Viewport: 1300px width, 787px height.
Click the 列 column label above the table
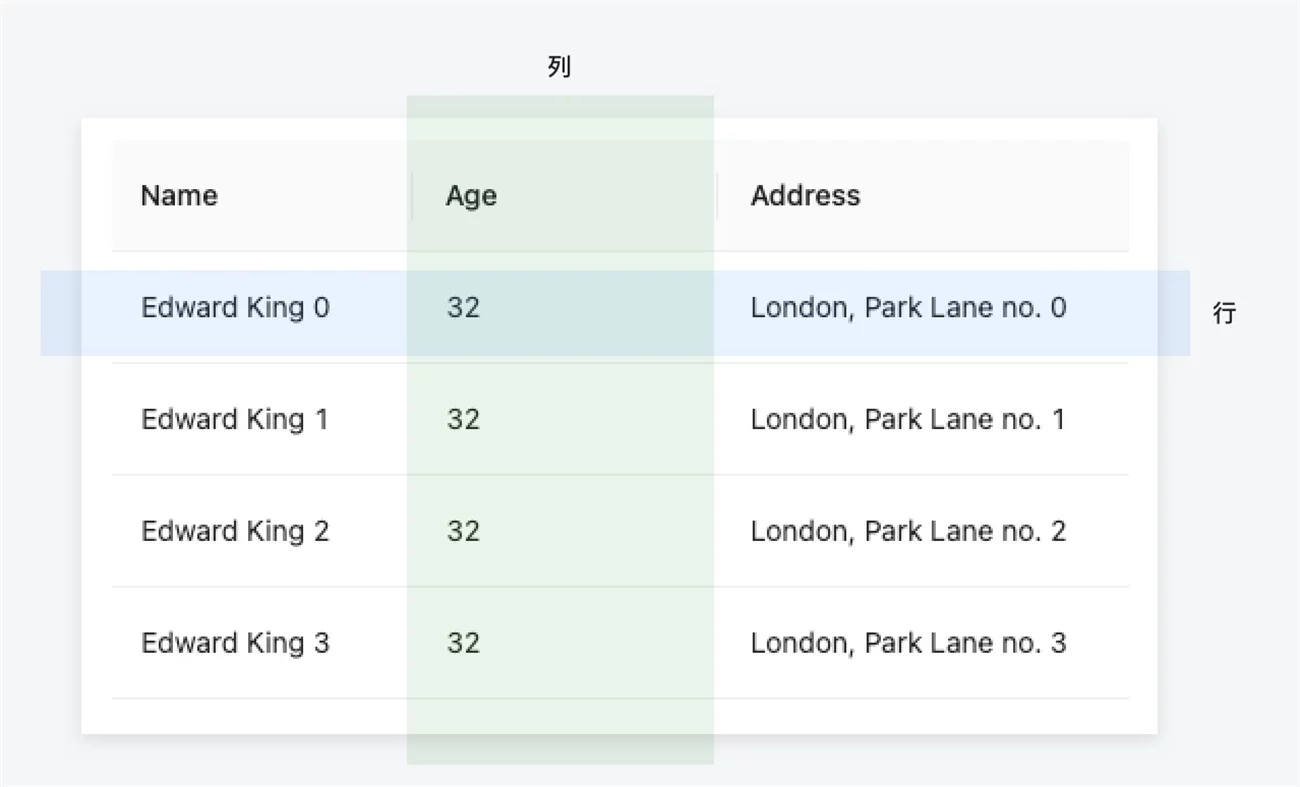click(559, 68)
